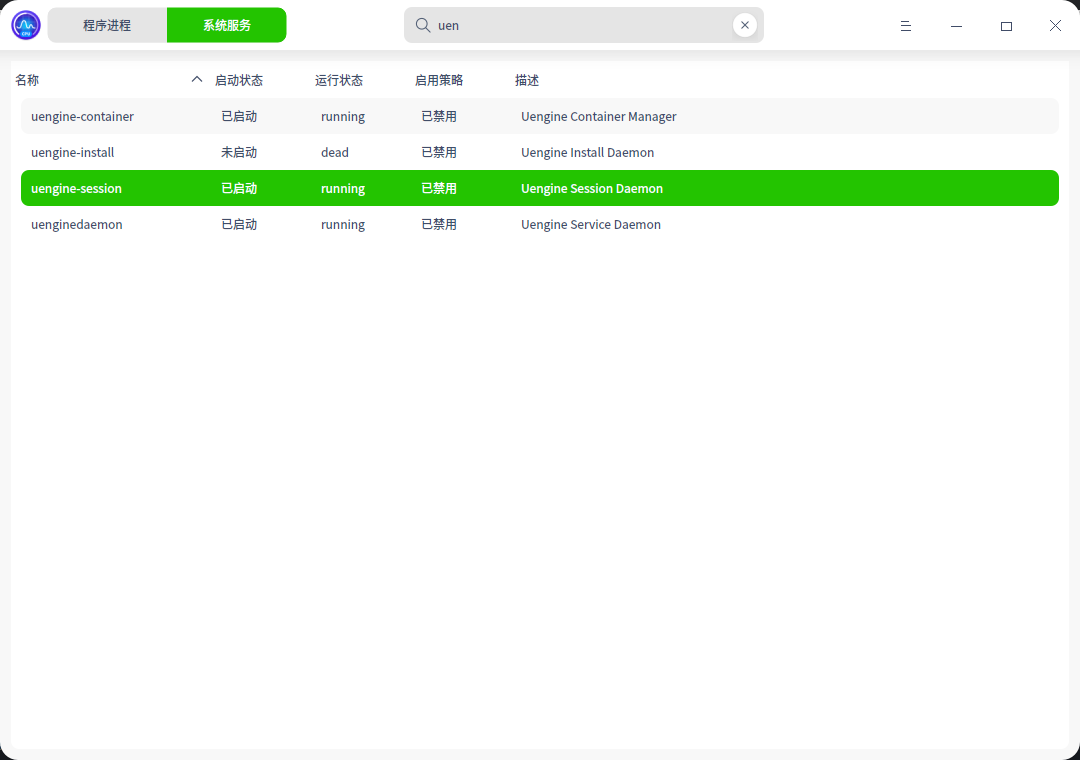The width and height of the screenshot is (1080, 760).
Task: Click running state of uengine-container
Action: coord(343,117)
